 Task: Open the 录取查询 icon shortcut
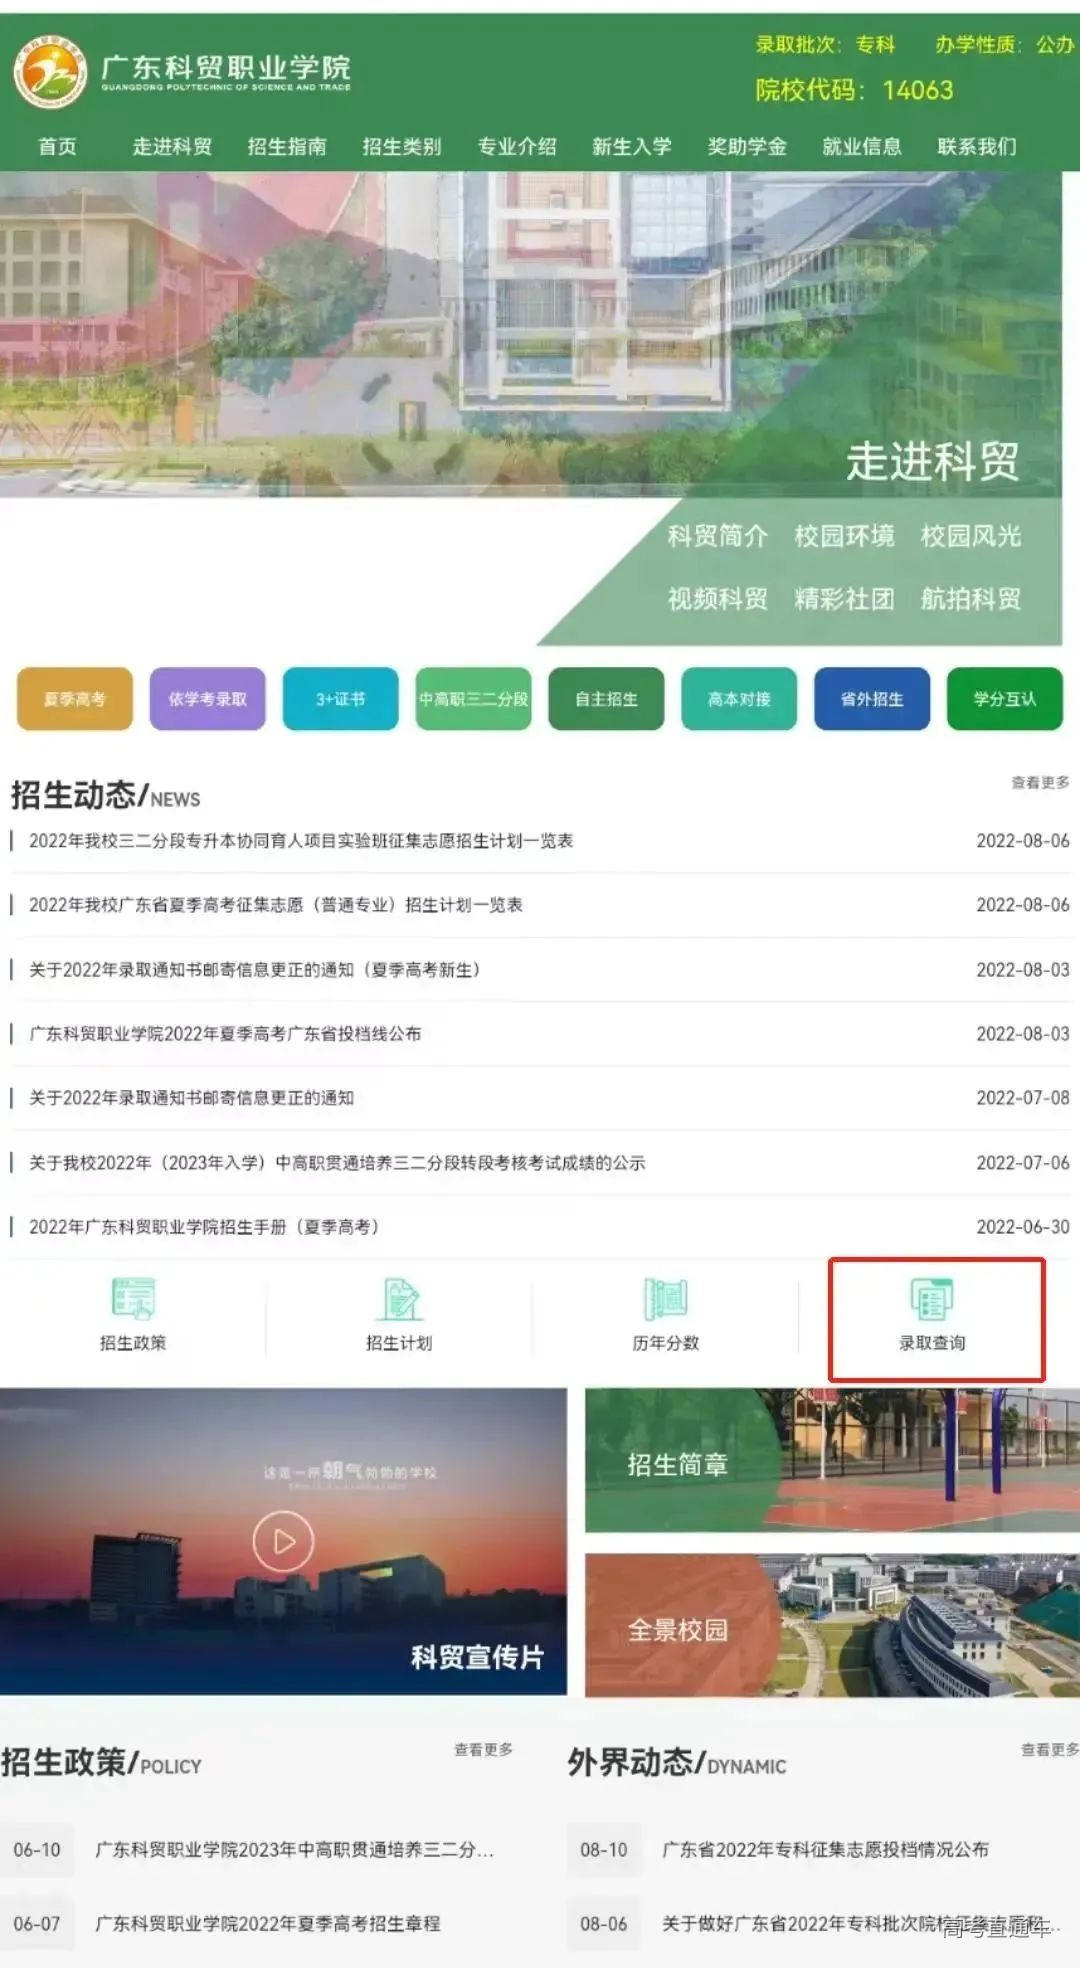click(x=932, y=1314)
